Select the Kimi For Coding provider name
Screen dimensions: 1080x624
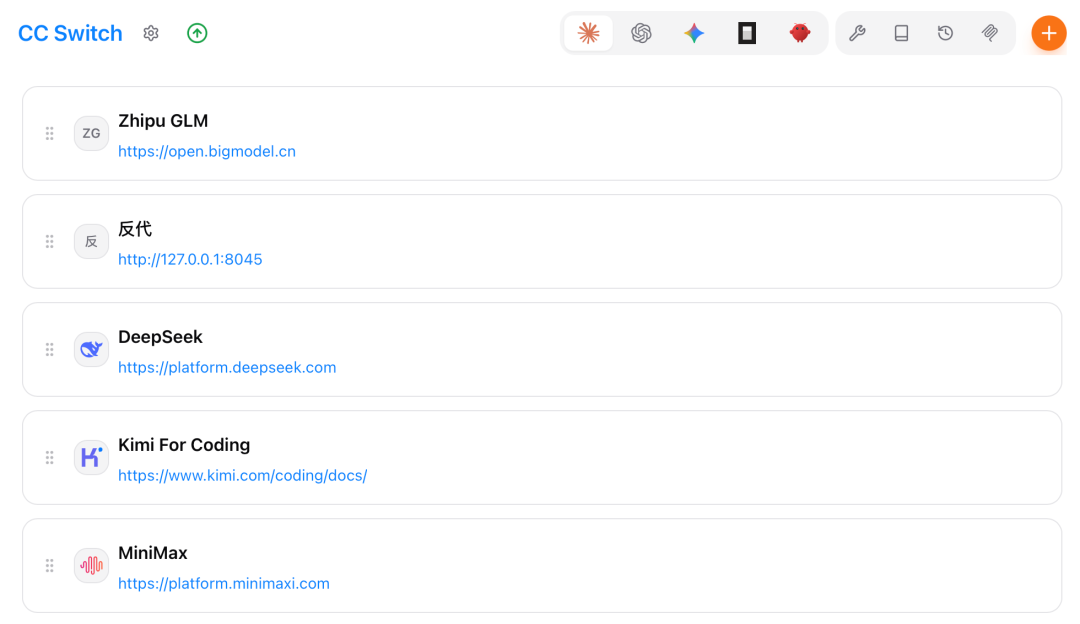[x=184, y=446]
